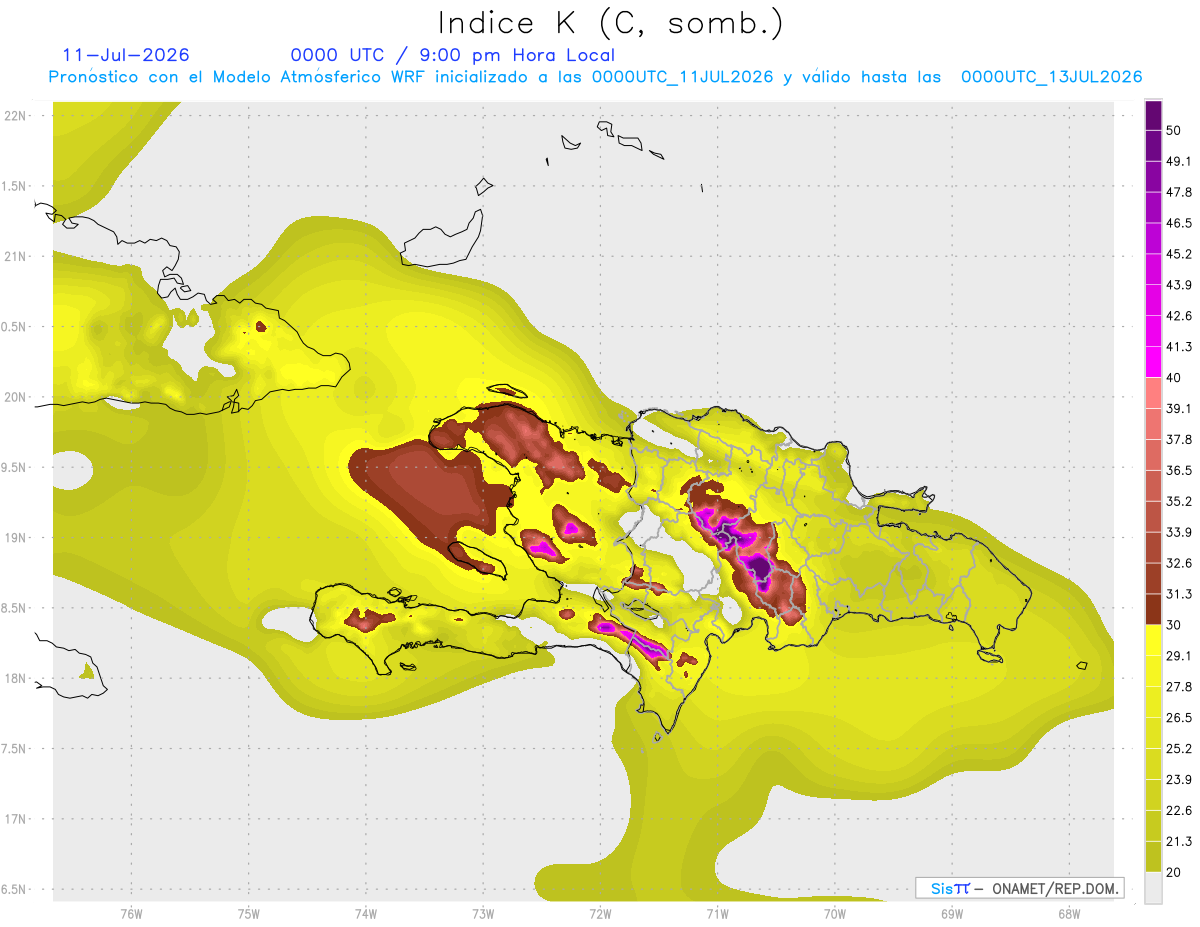Pick the salmon legend band between 39.1 and 40
The height and width of the screenshot is (927, 1200).
pos(1153,393)
